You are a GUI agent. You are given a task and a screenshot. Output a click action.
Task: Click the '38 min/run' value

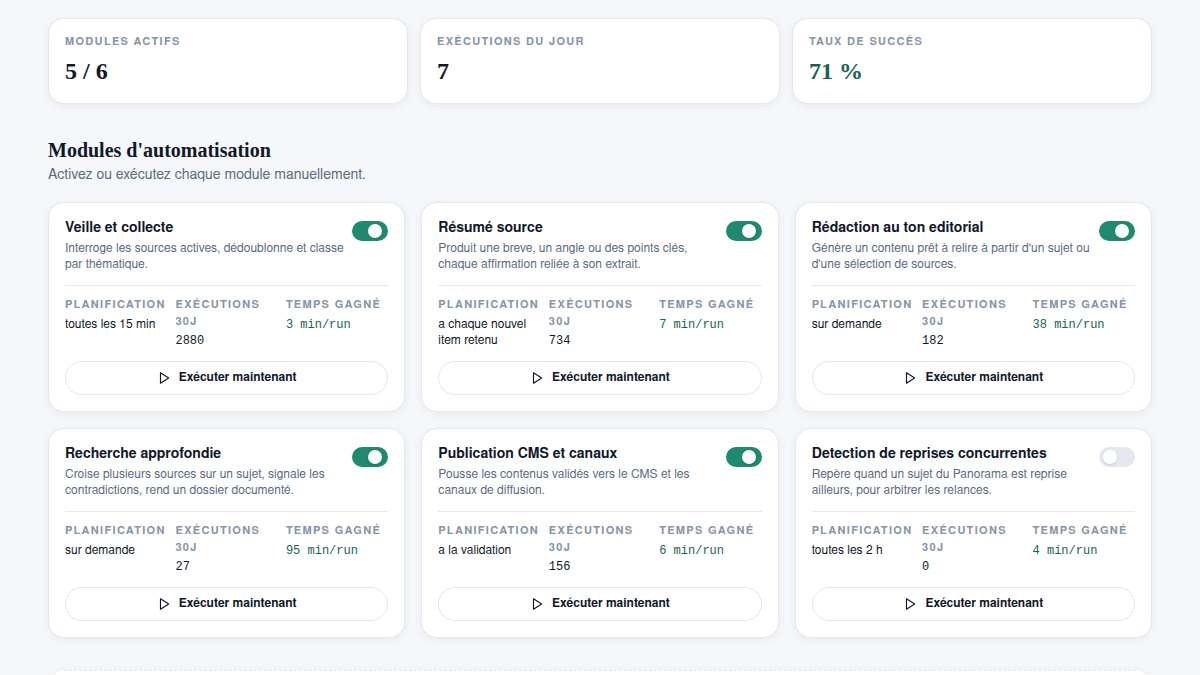tap(1068, 324)
